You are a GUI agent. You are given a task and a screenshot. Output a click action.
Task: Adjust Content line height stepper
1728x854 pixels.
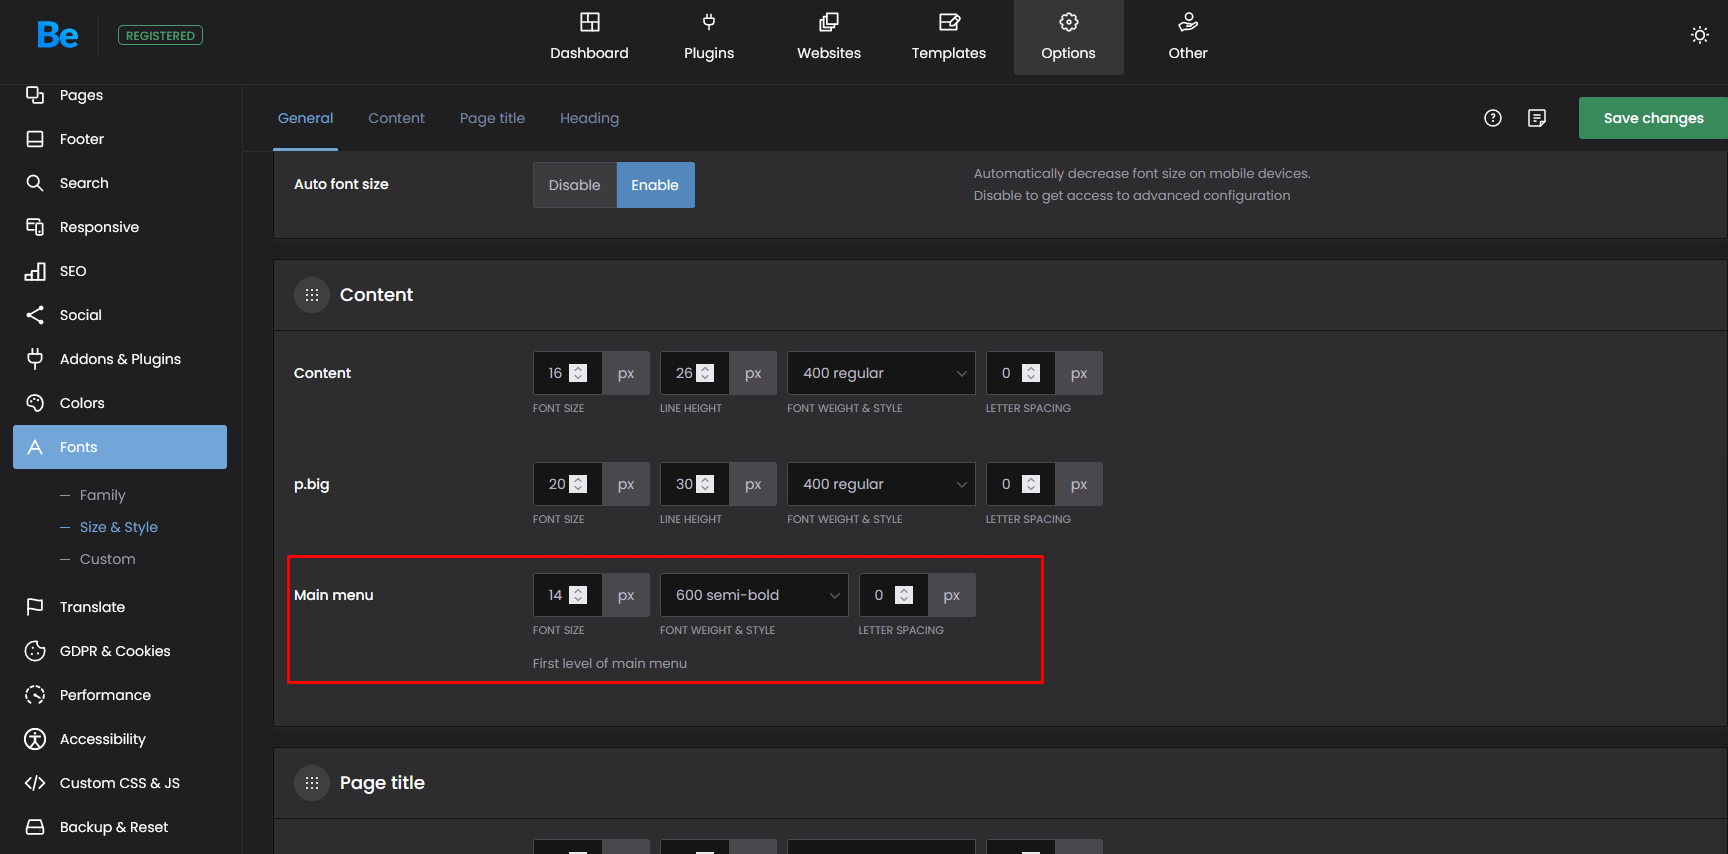point(705,373)
